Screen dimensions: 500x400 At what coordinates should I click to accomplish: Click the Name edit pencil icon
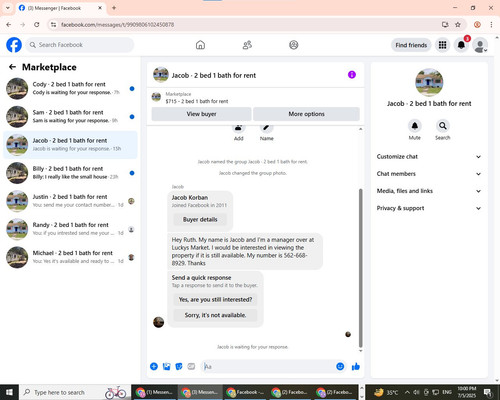tap(266, 128)
